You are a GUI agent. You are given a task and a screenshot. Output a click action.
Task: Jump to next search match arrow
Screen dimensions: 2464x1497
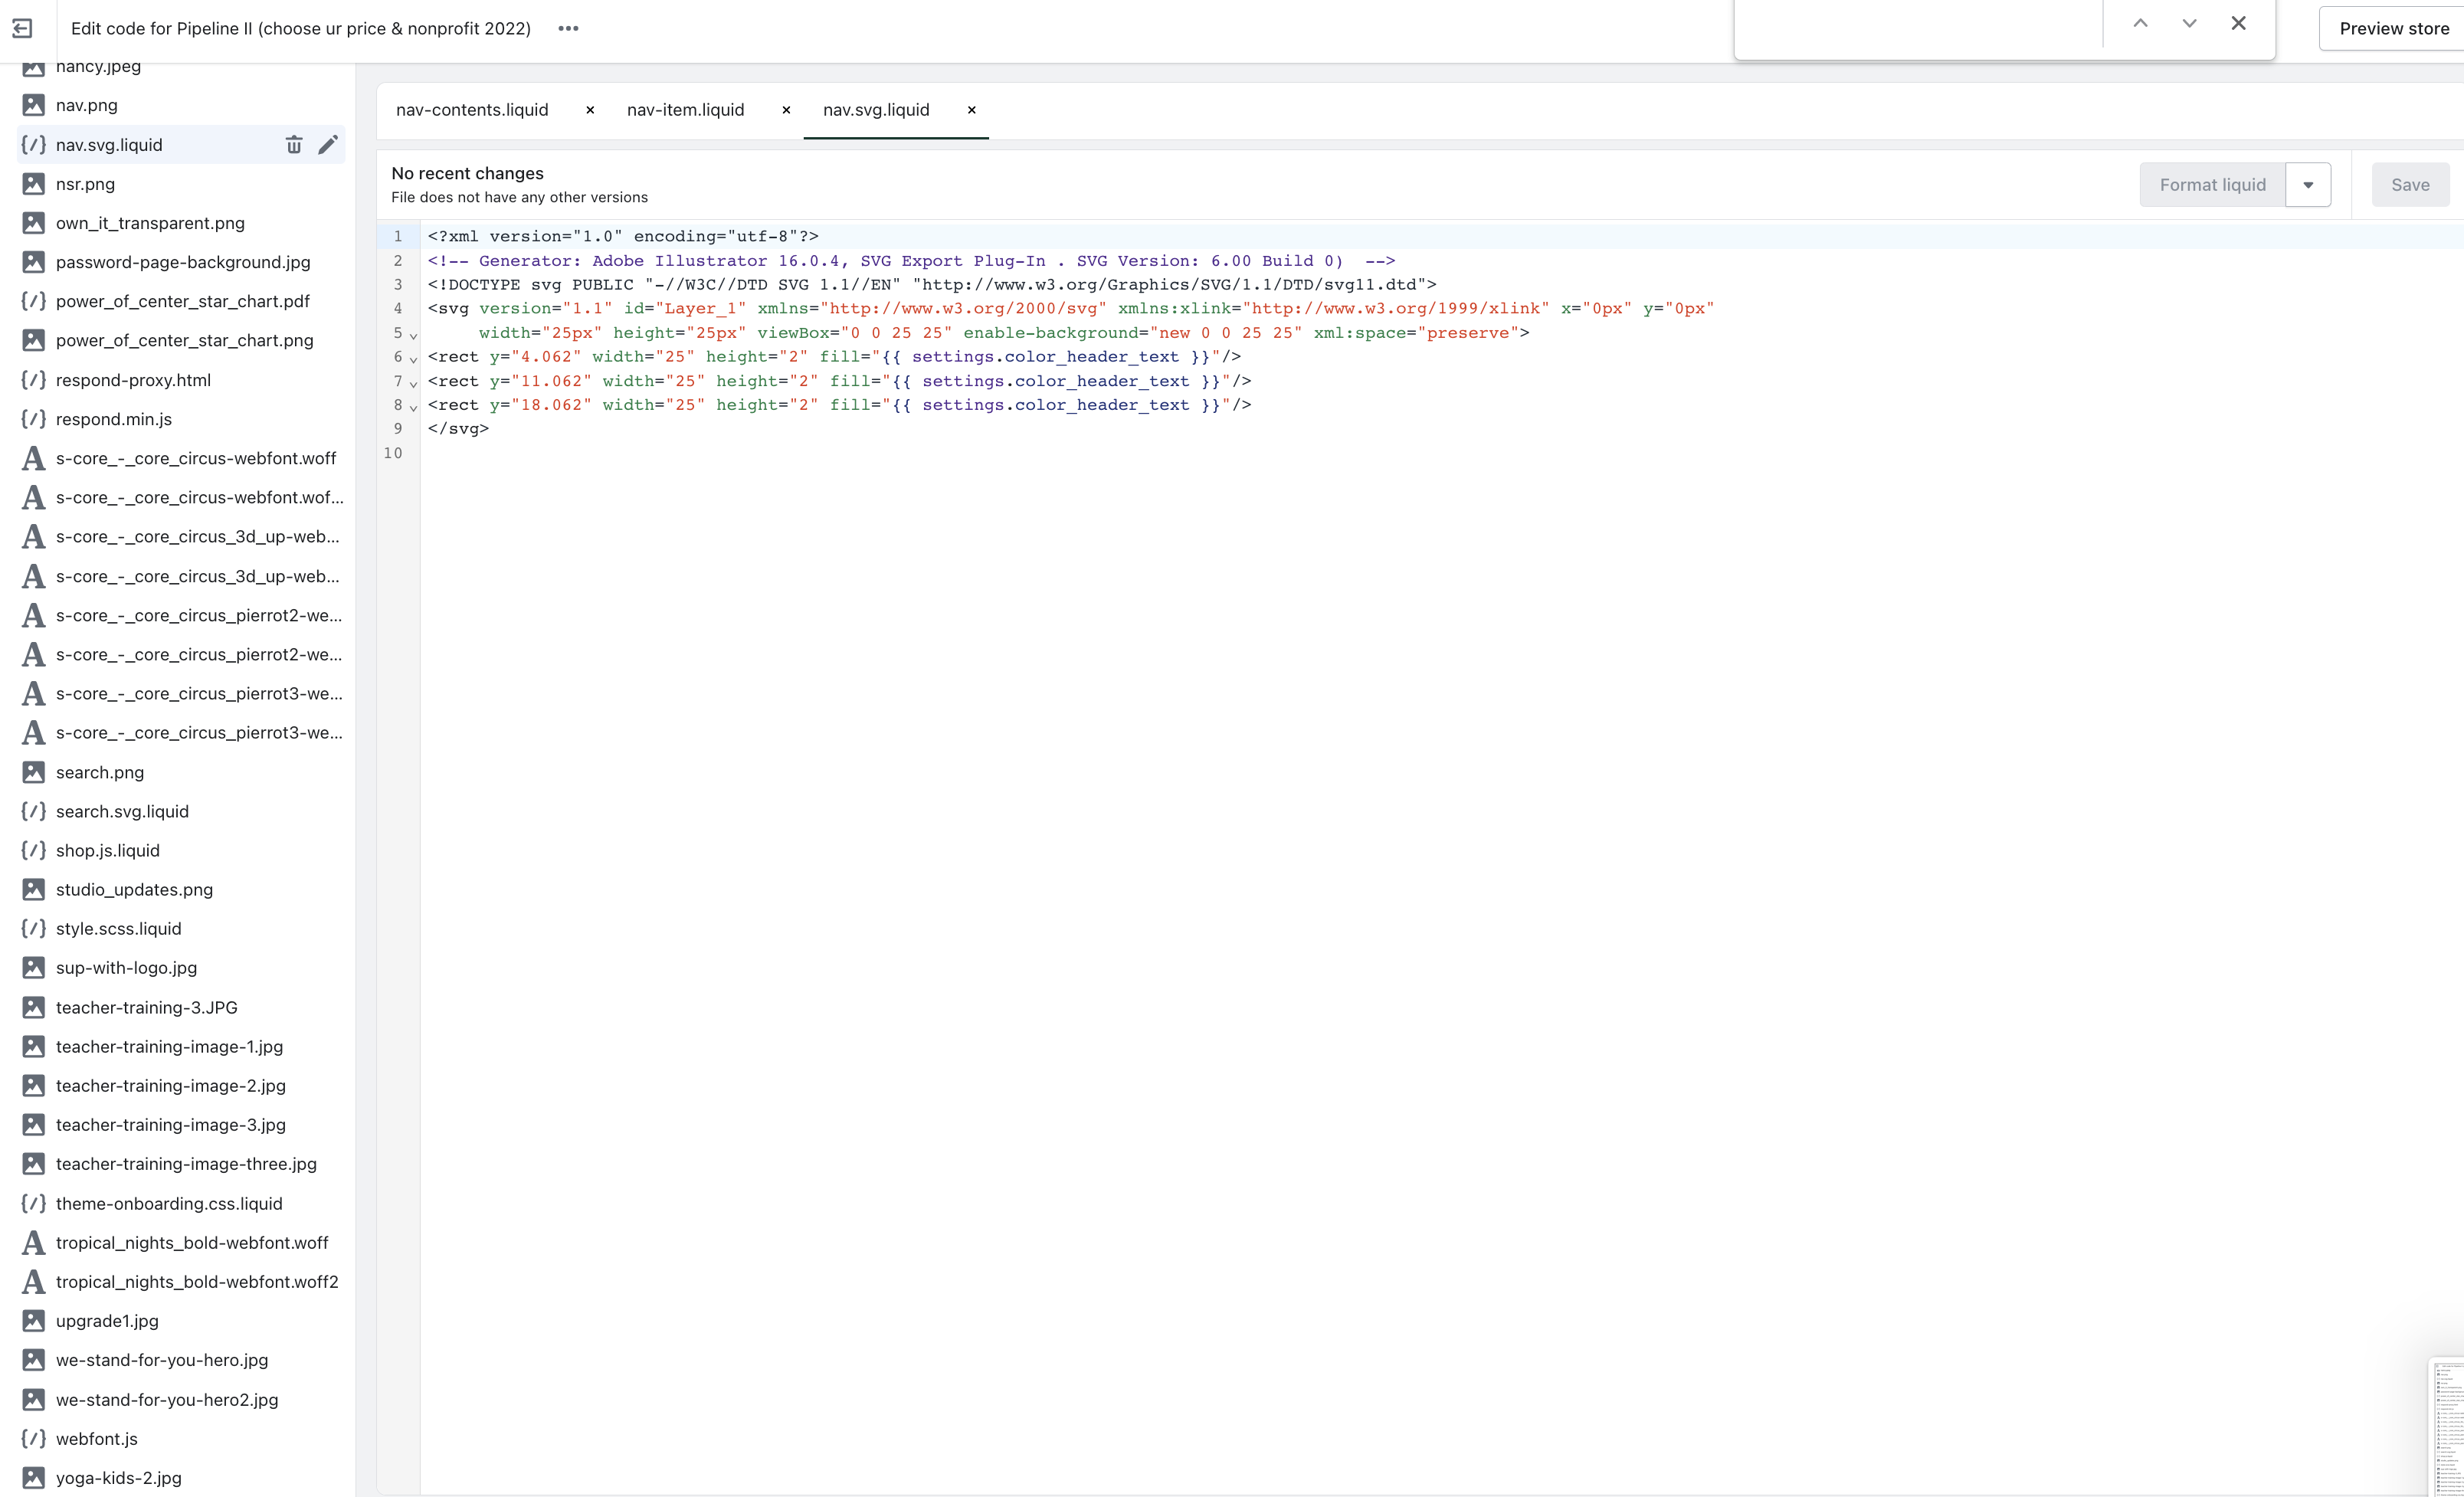2189,24
